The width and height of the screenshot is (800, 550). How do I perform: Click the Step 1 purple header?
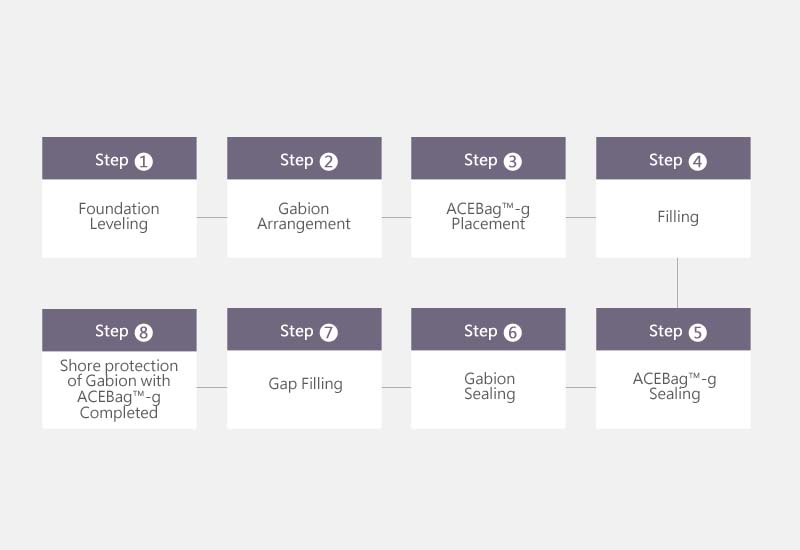pyautogui.click(x=119, y=158)
